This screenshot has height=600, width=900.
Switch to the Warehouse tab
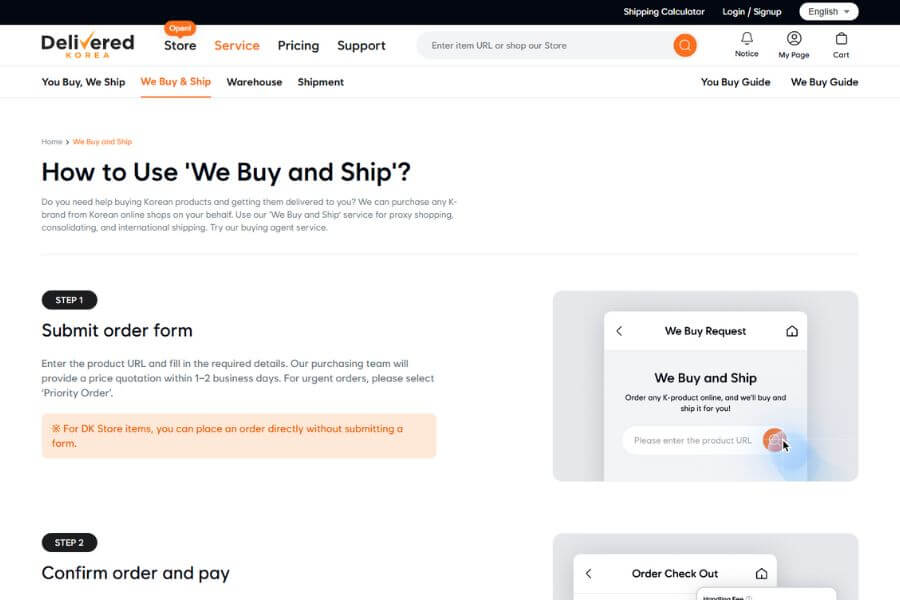[x=254, y=82]
